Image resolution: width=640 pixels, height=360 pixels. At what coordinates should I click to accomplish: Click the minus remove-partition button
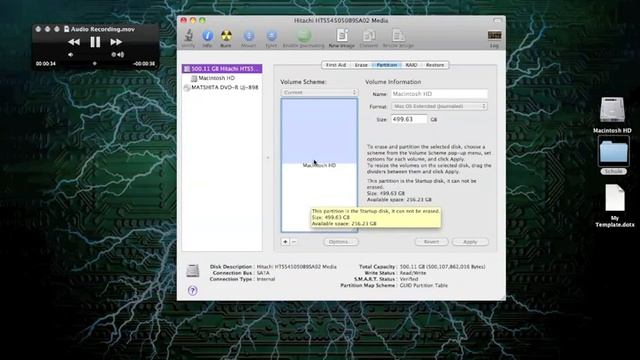point(294,242)
